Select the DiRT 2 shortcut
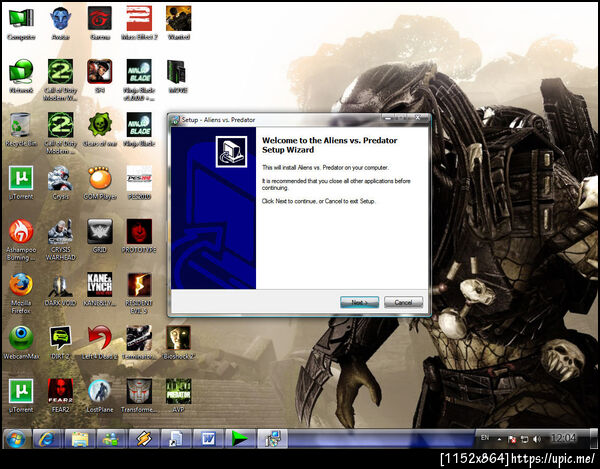The image size is (600, 469). [60, 343]
